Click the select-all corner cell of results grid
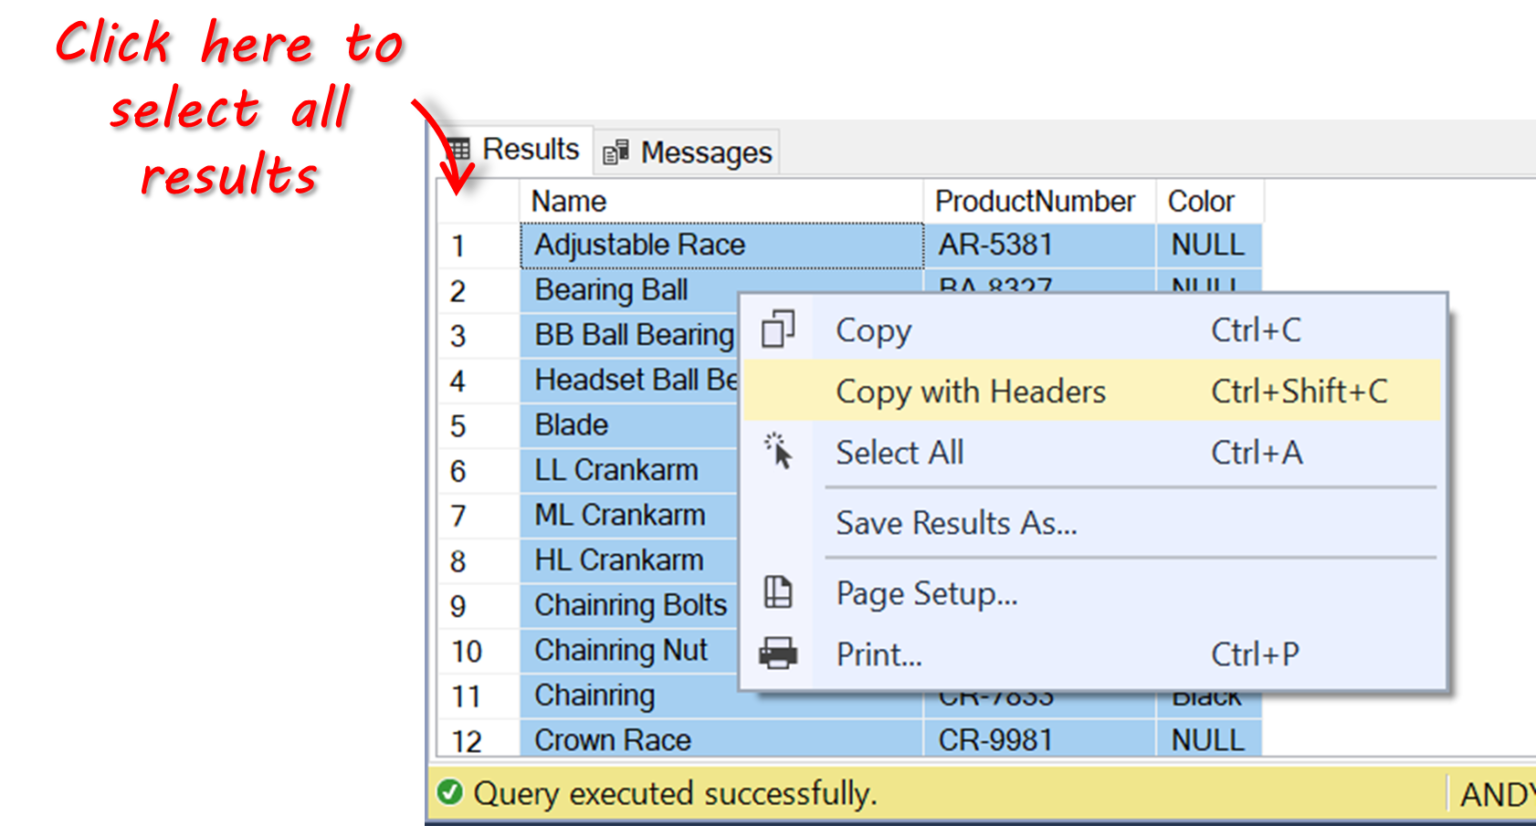 click(x=477, y=201)
